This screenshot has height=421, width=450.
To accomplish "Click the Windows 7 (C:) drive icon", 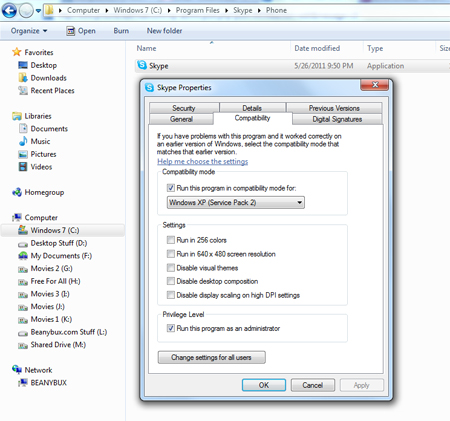I will (23, 230).
